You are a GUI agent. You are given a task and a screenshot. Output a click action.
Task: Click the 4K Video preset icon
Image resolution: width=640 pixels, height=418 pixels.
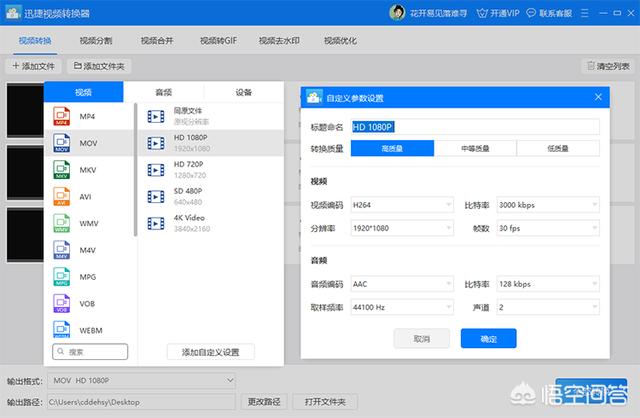tap(155, 222)
